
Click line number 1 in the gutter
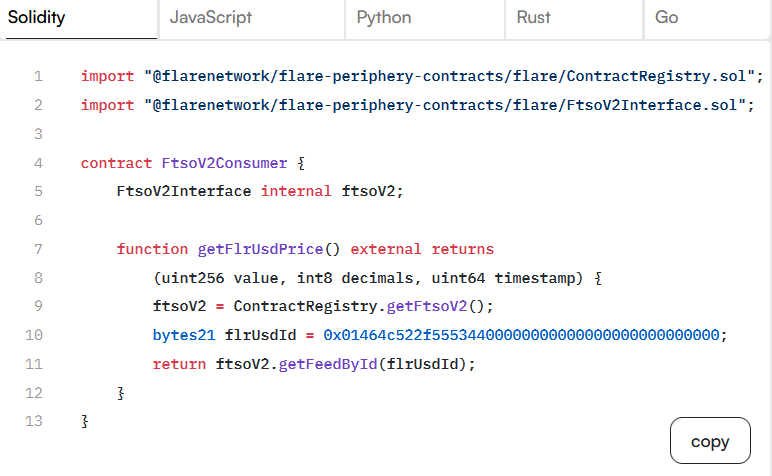(38, 76)
